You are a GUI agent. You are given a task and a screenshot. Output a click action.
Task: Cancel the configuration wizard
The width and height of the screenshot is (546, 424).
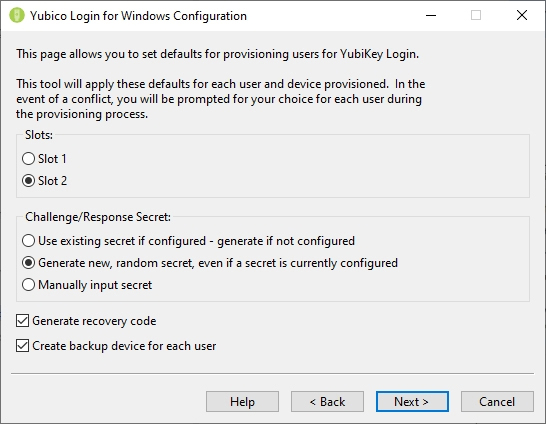[497, 401]
